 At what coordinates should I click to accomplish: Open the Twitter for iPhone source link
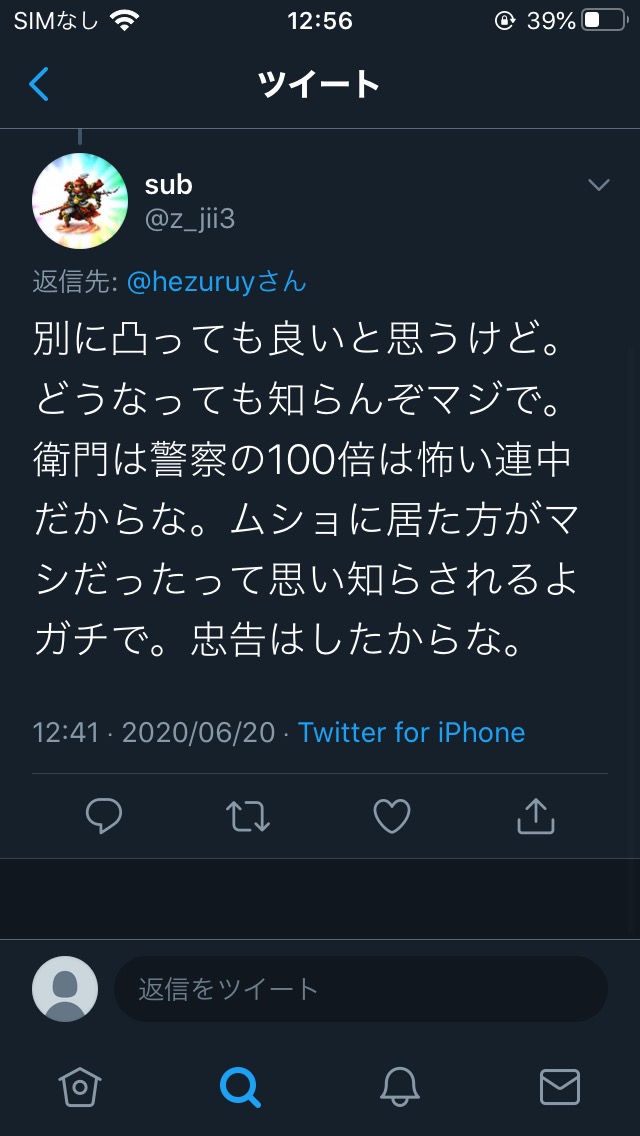click(x=412, y=732)
